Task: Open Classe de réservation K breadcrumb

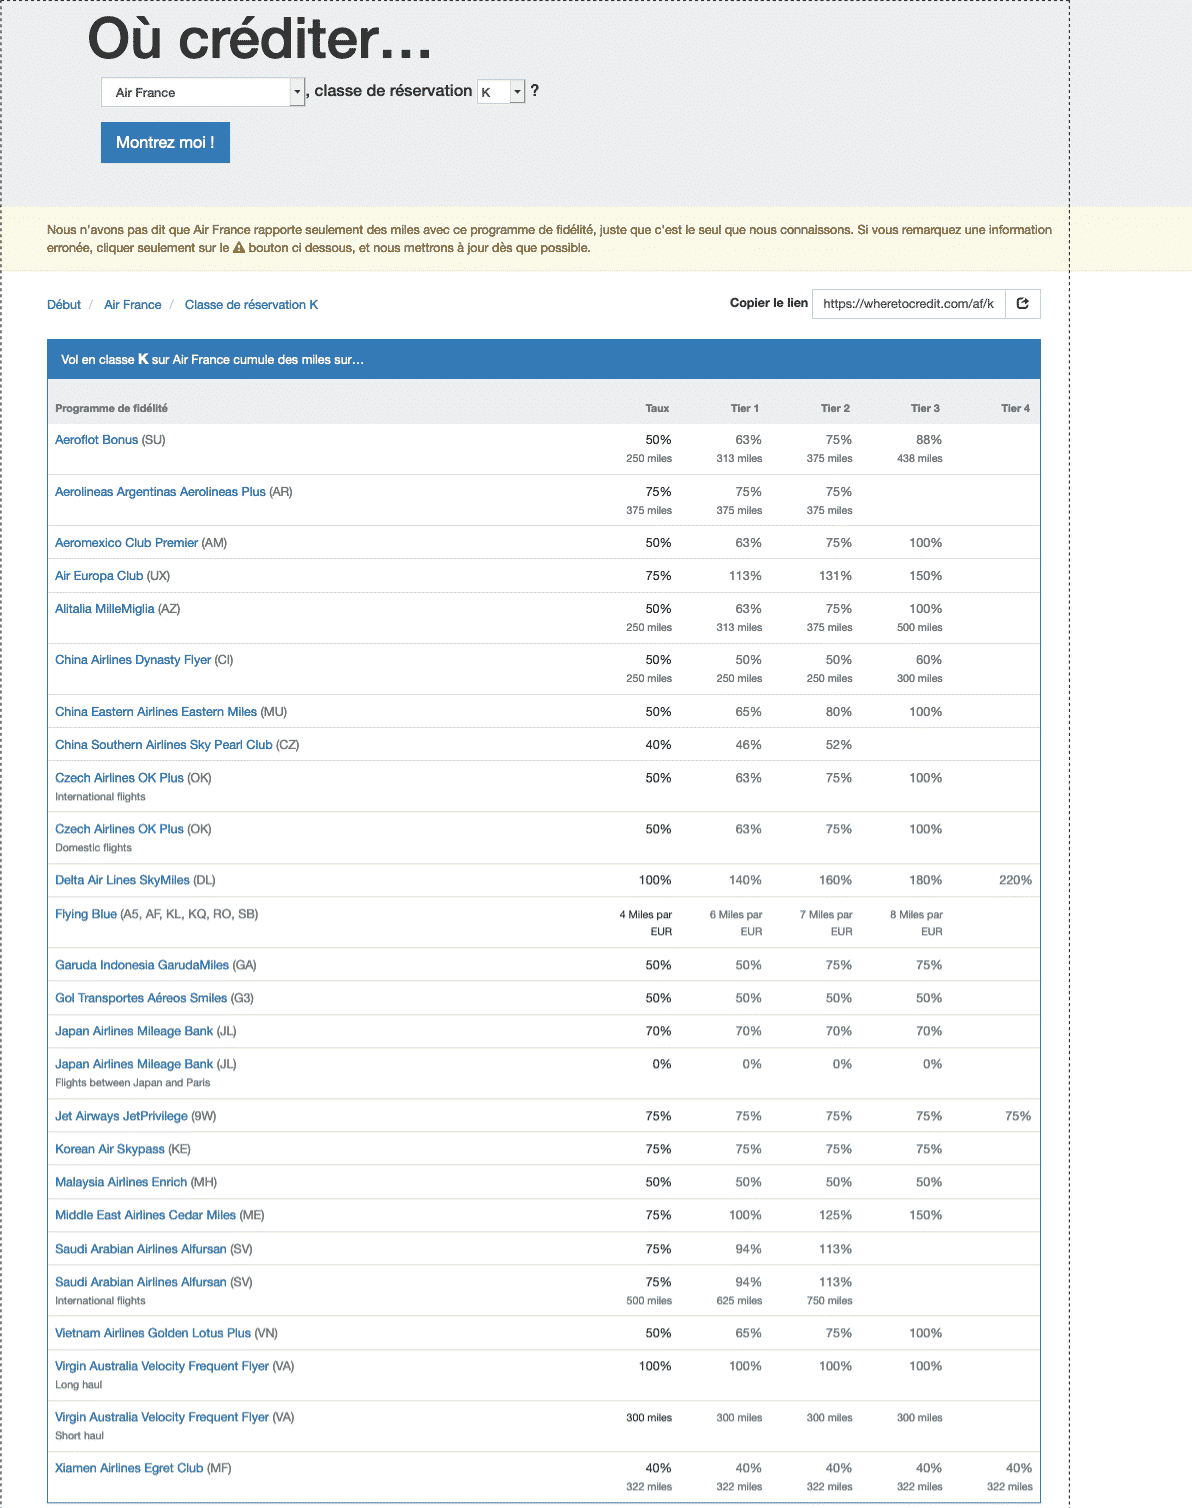Action: tap(251, 305)
